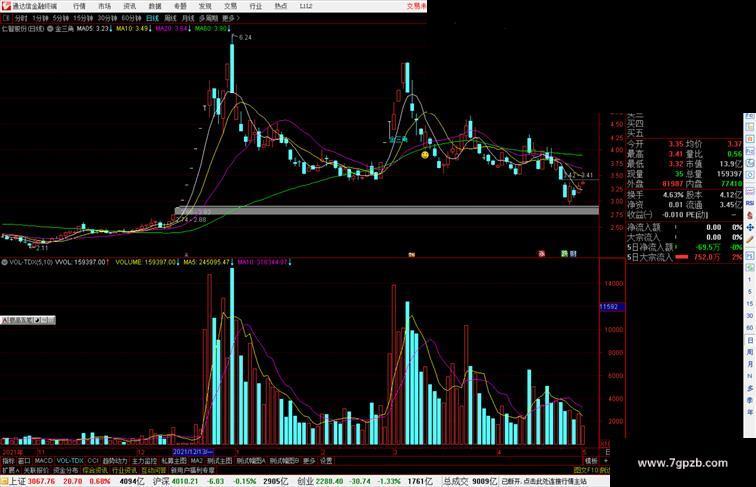Screen dimensions: 756x487
Task: Select the 日线 daily period tab
Action: (x=152, y=18)
